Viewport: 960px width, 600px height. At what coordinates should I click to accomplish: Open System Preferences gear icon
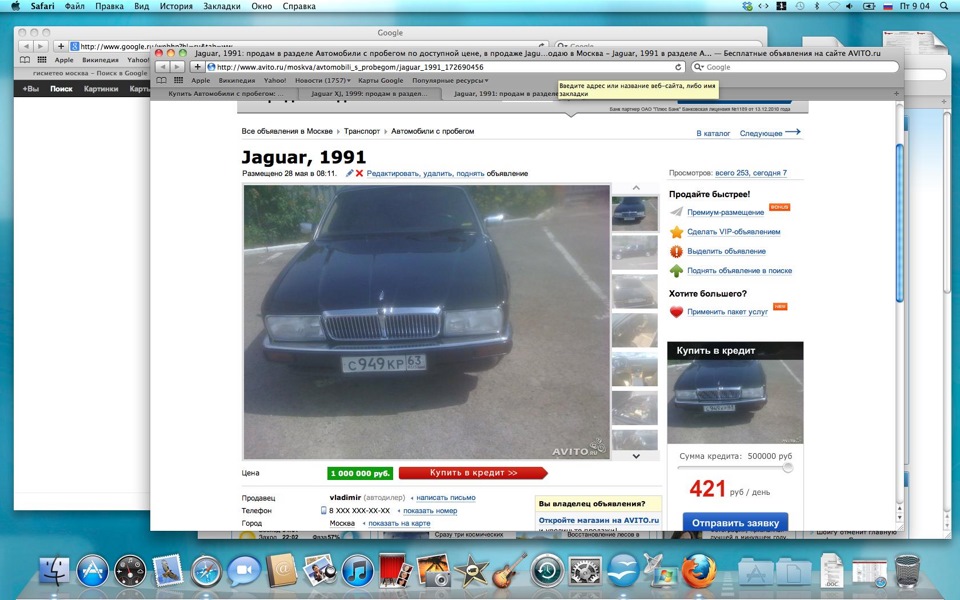pyautogui.click(x=585, y=571)
